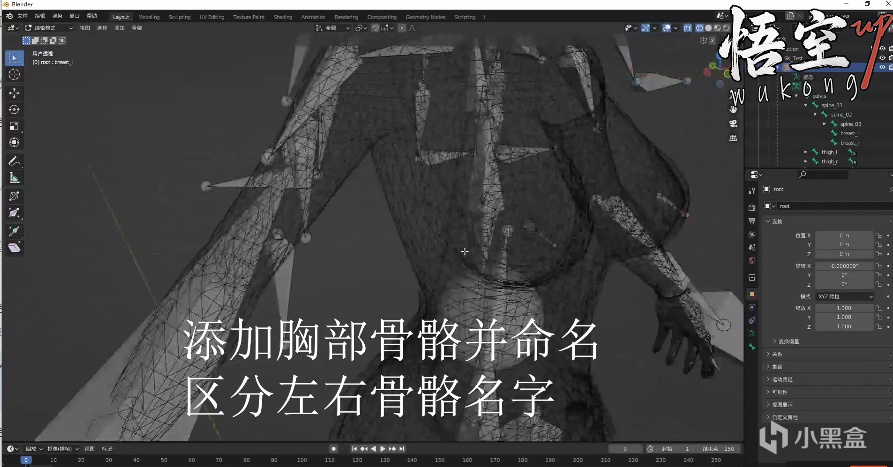This screenshot has height=467, width=893.
Task: Switch to the Sculpting workspace tab
Action: tap(179, 17)
